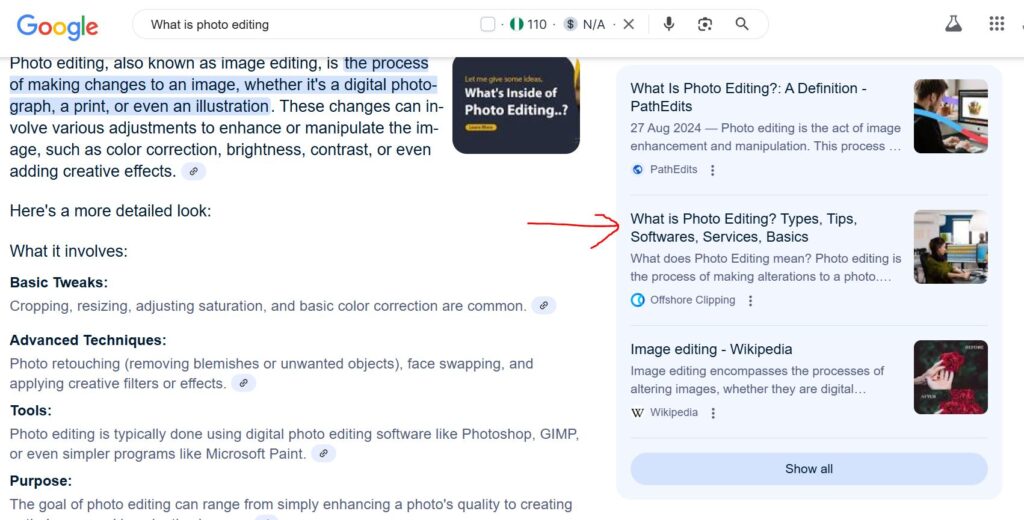Open the three-dot menu next to Offshore Clipping
The height and width of the screenshot is (520, 1024).
tap(750, 301)
